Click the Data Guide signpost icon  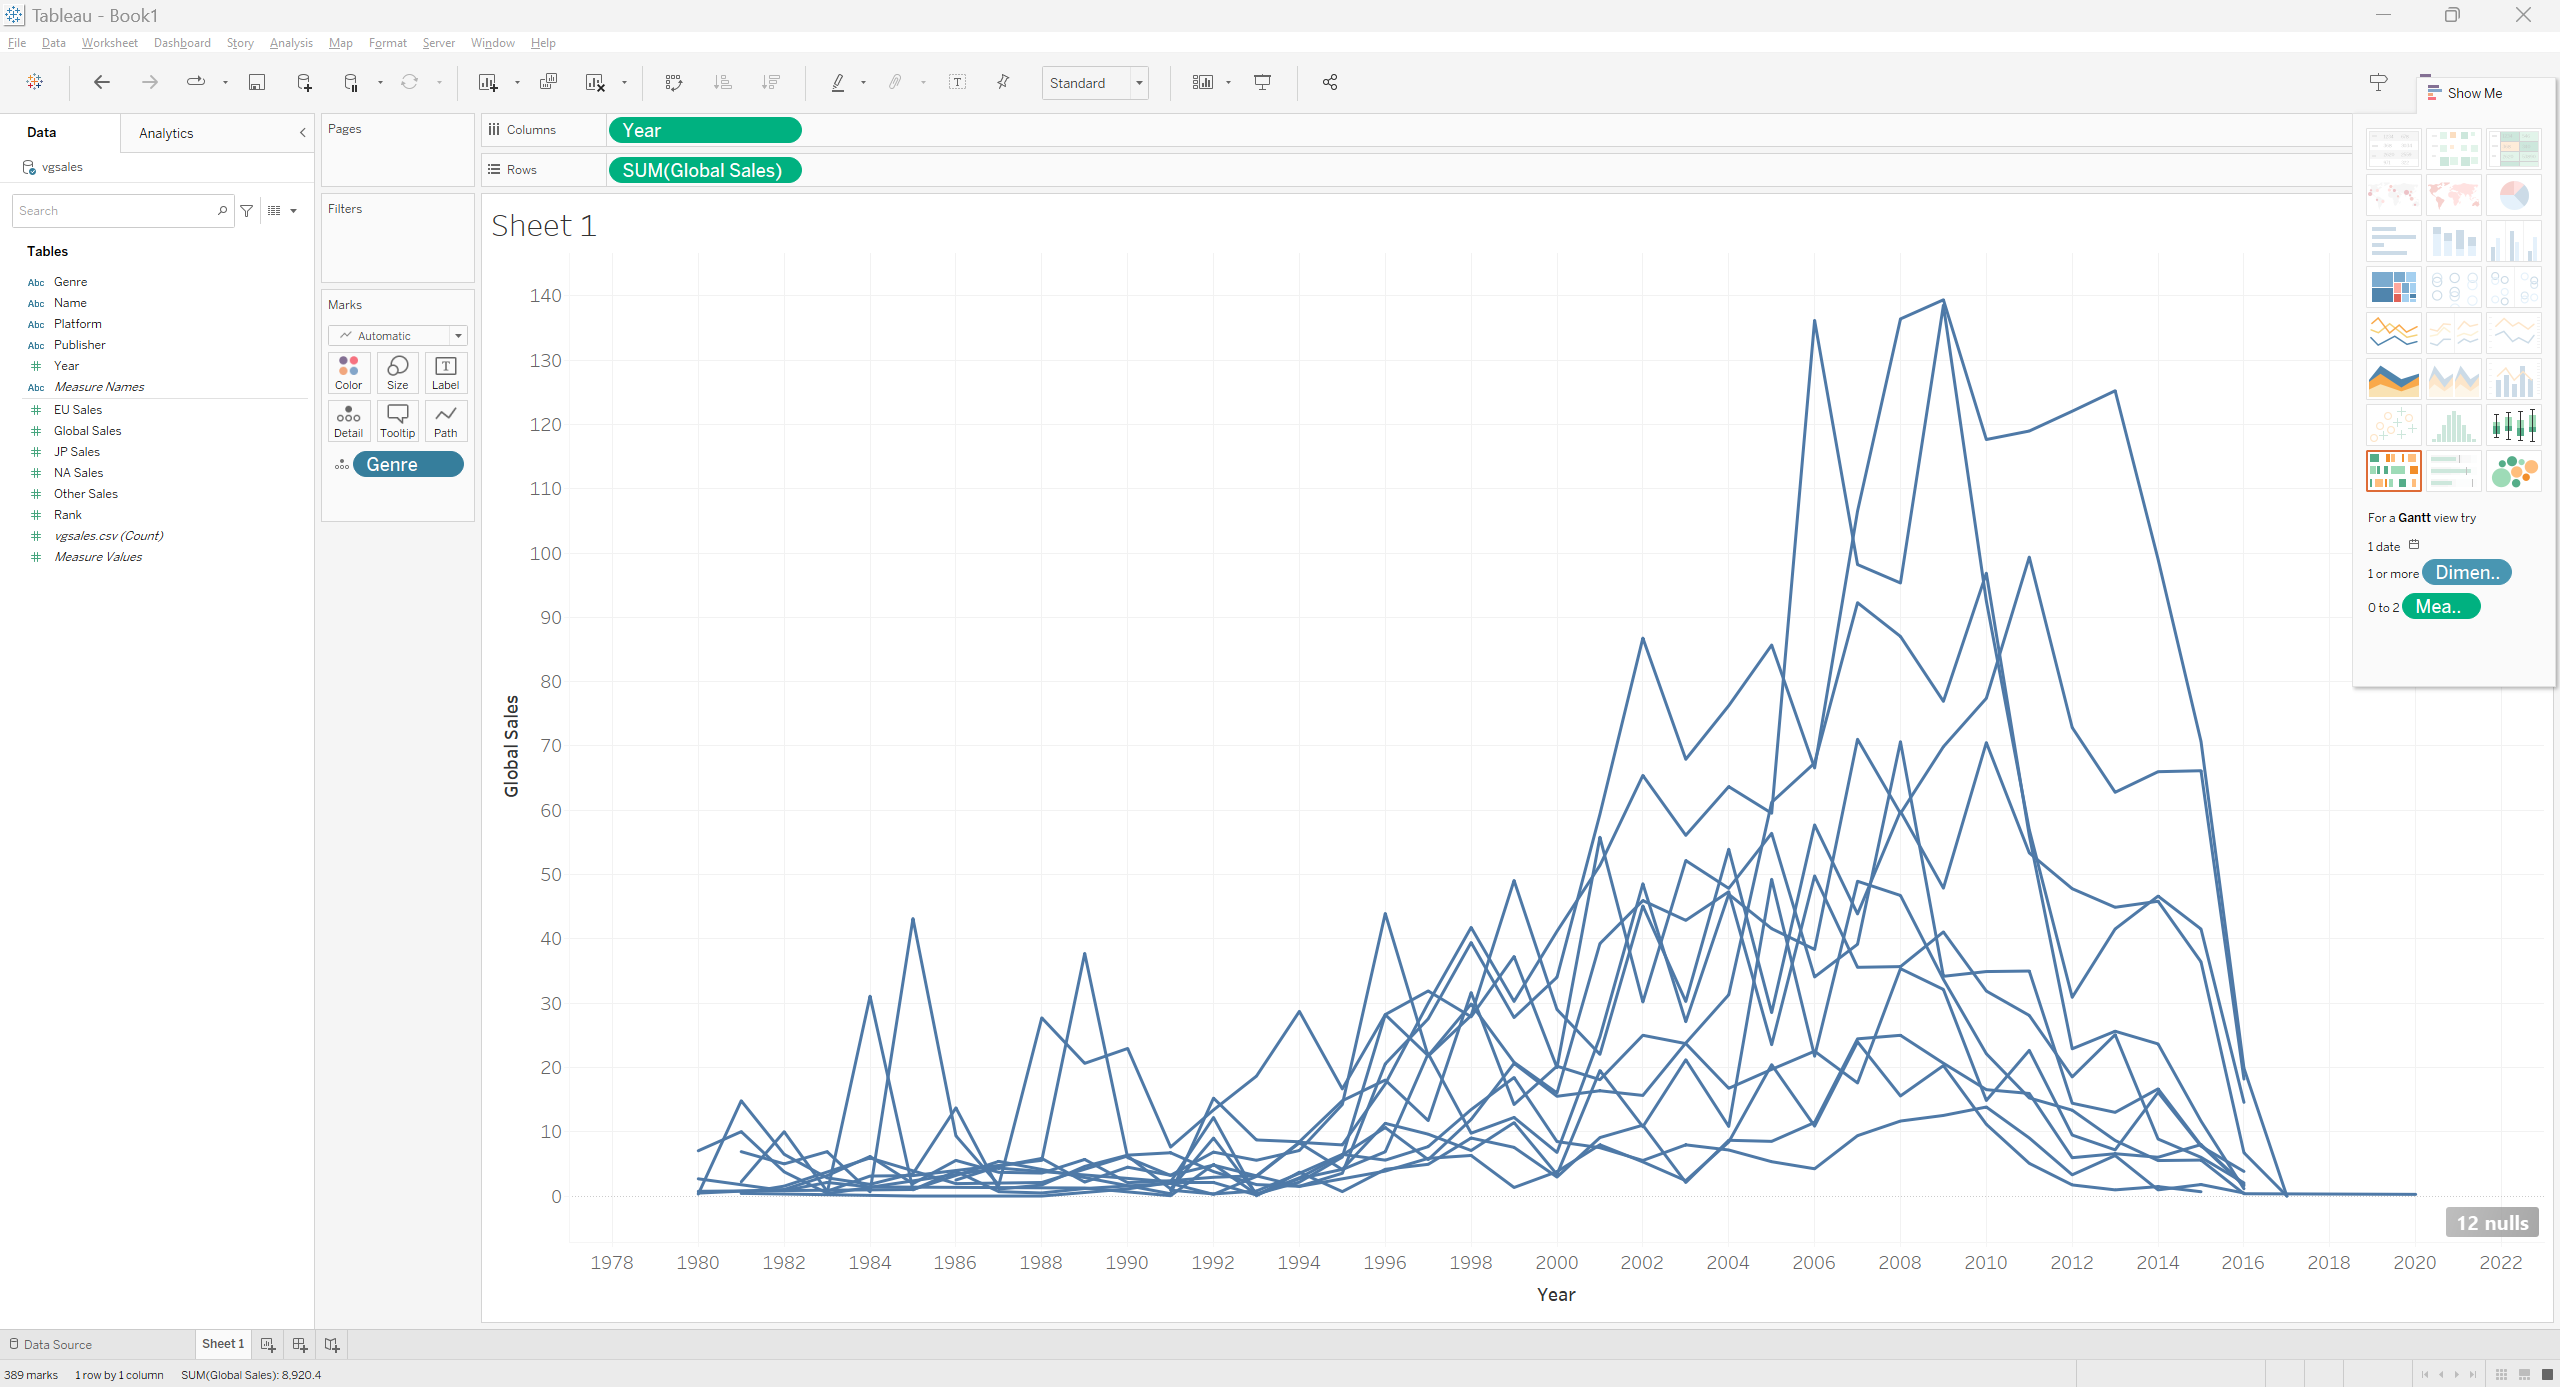click(2379, 82)
